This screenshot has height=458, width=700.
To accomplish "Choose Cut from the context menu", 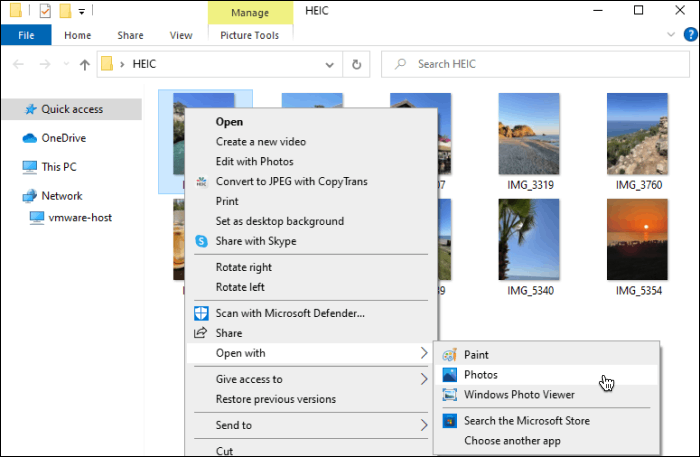I will click(311, 450).
